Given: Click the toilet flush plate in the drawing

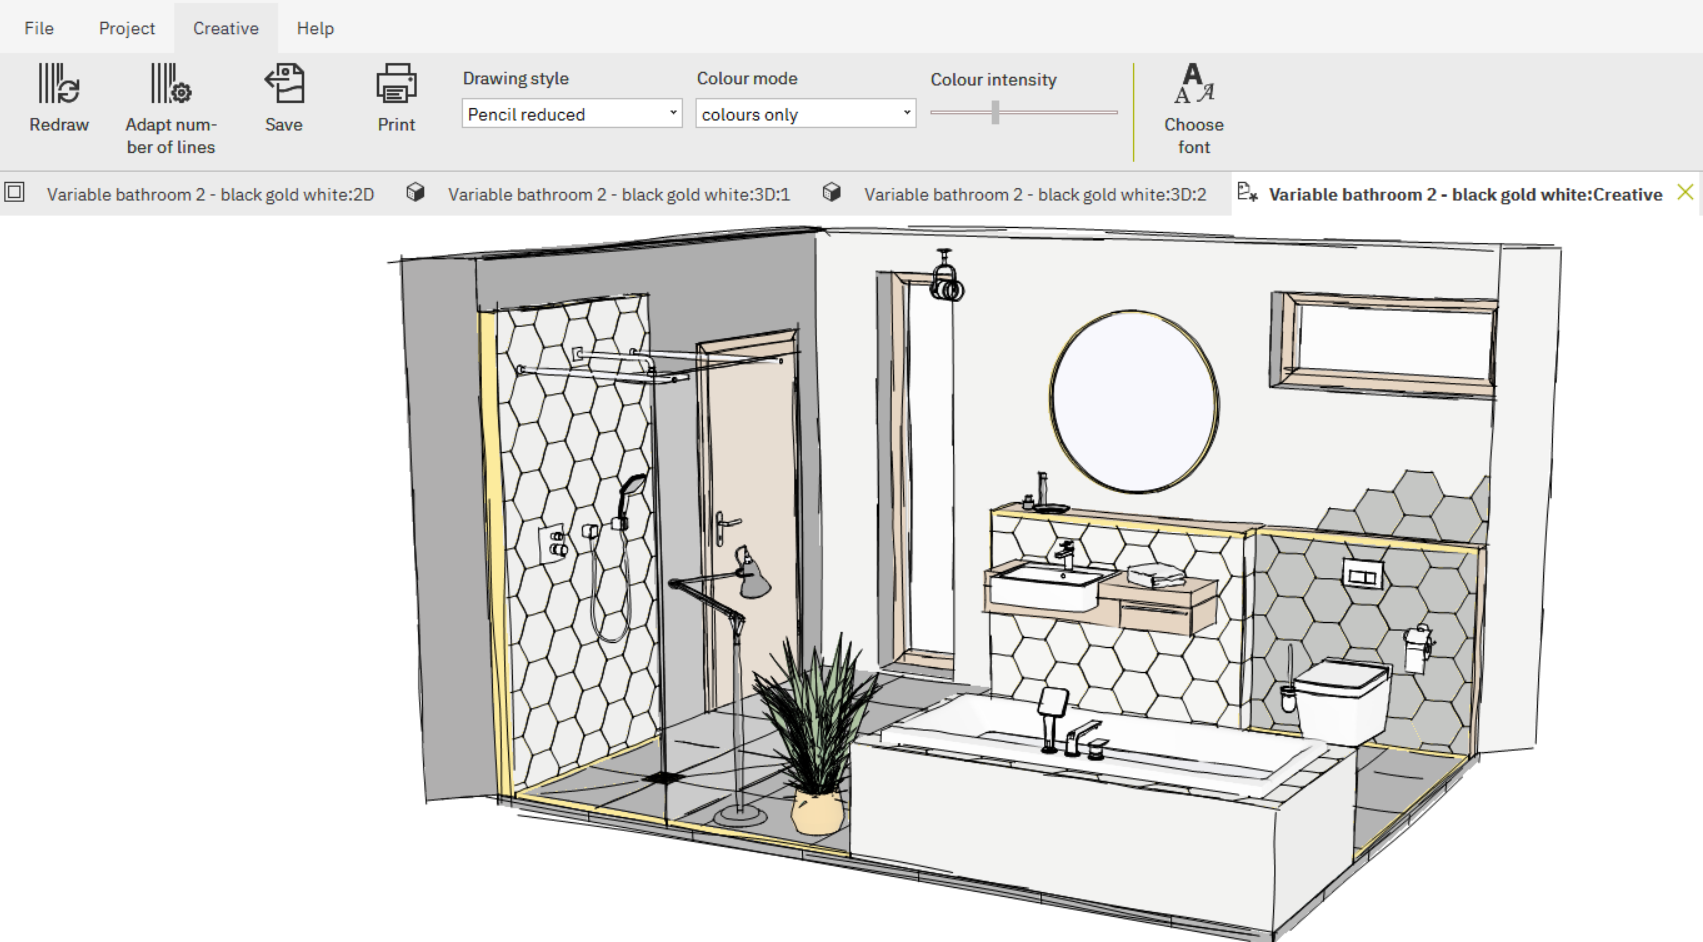Looking at the screenshot, I should coord(1362,575).
